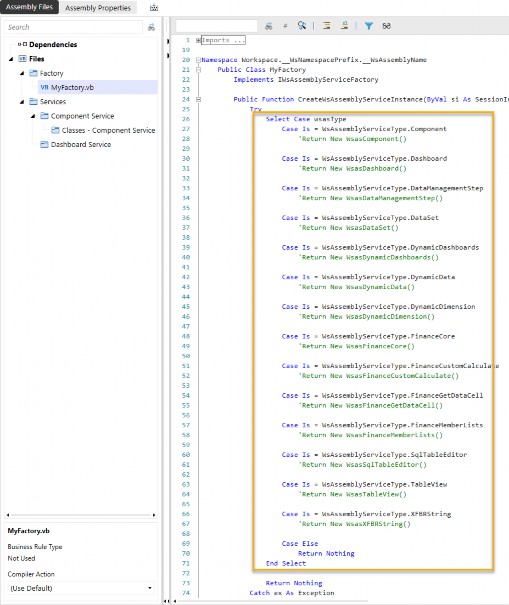Click the binoculars find icon in editor toolbar

269,26
